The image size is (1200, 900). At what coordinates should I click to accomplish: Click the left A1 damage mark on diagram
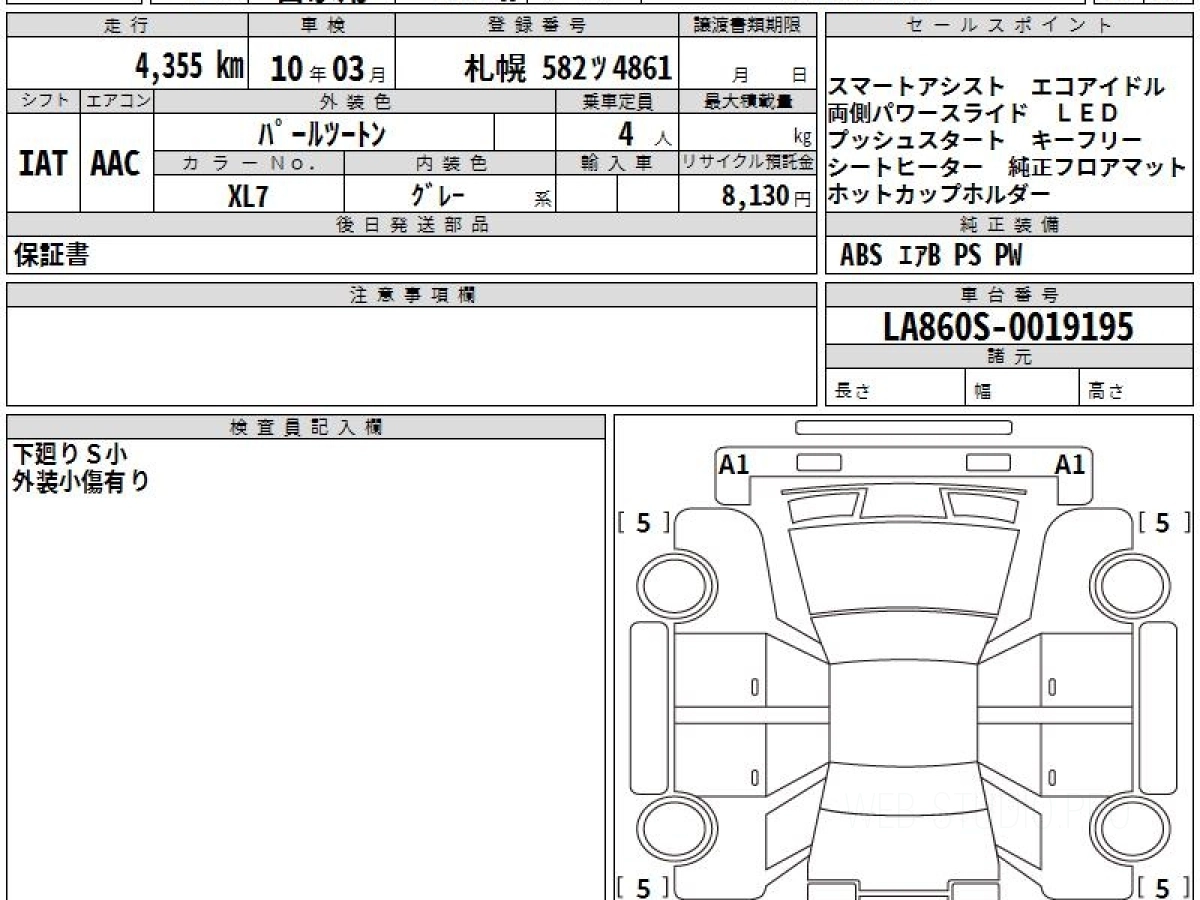click(x=734, y=464)
